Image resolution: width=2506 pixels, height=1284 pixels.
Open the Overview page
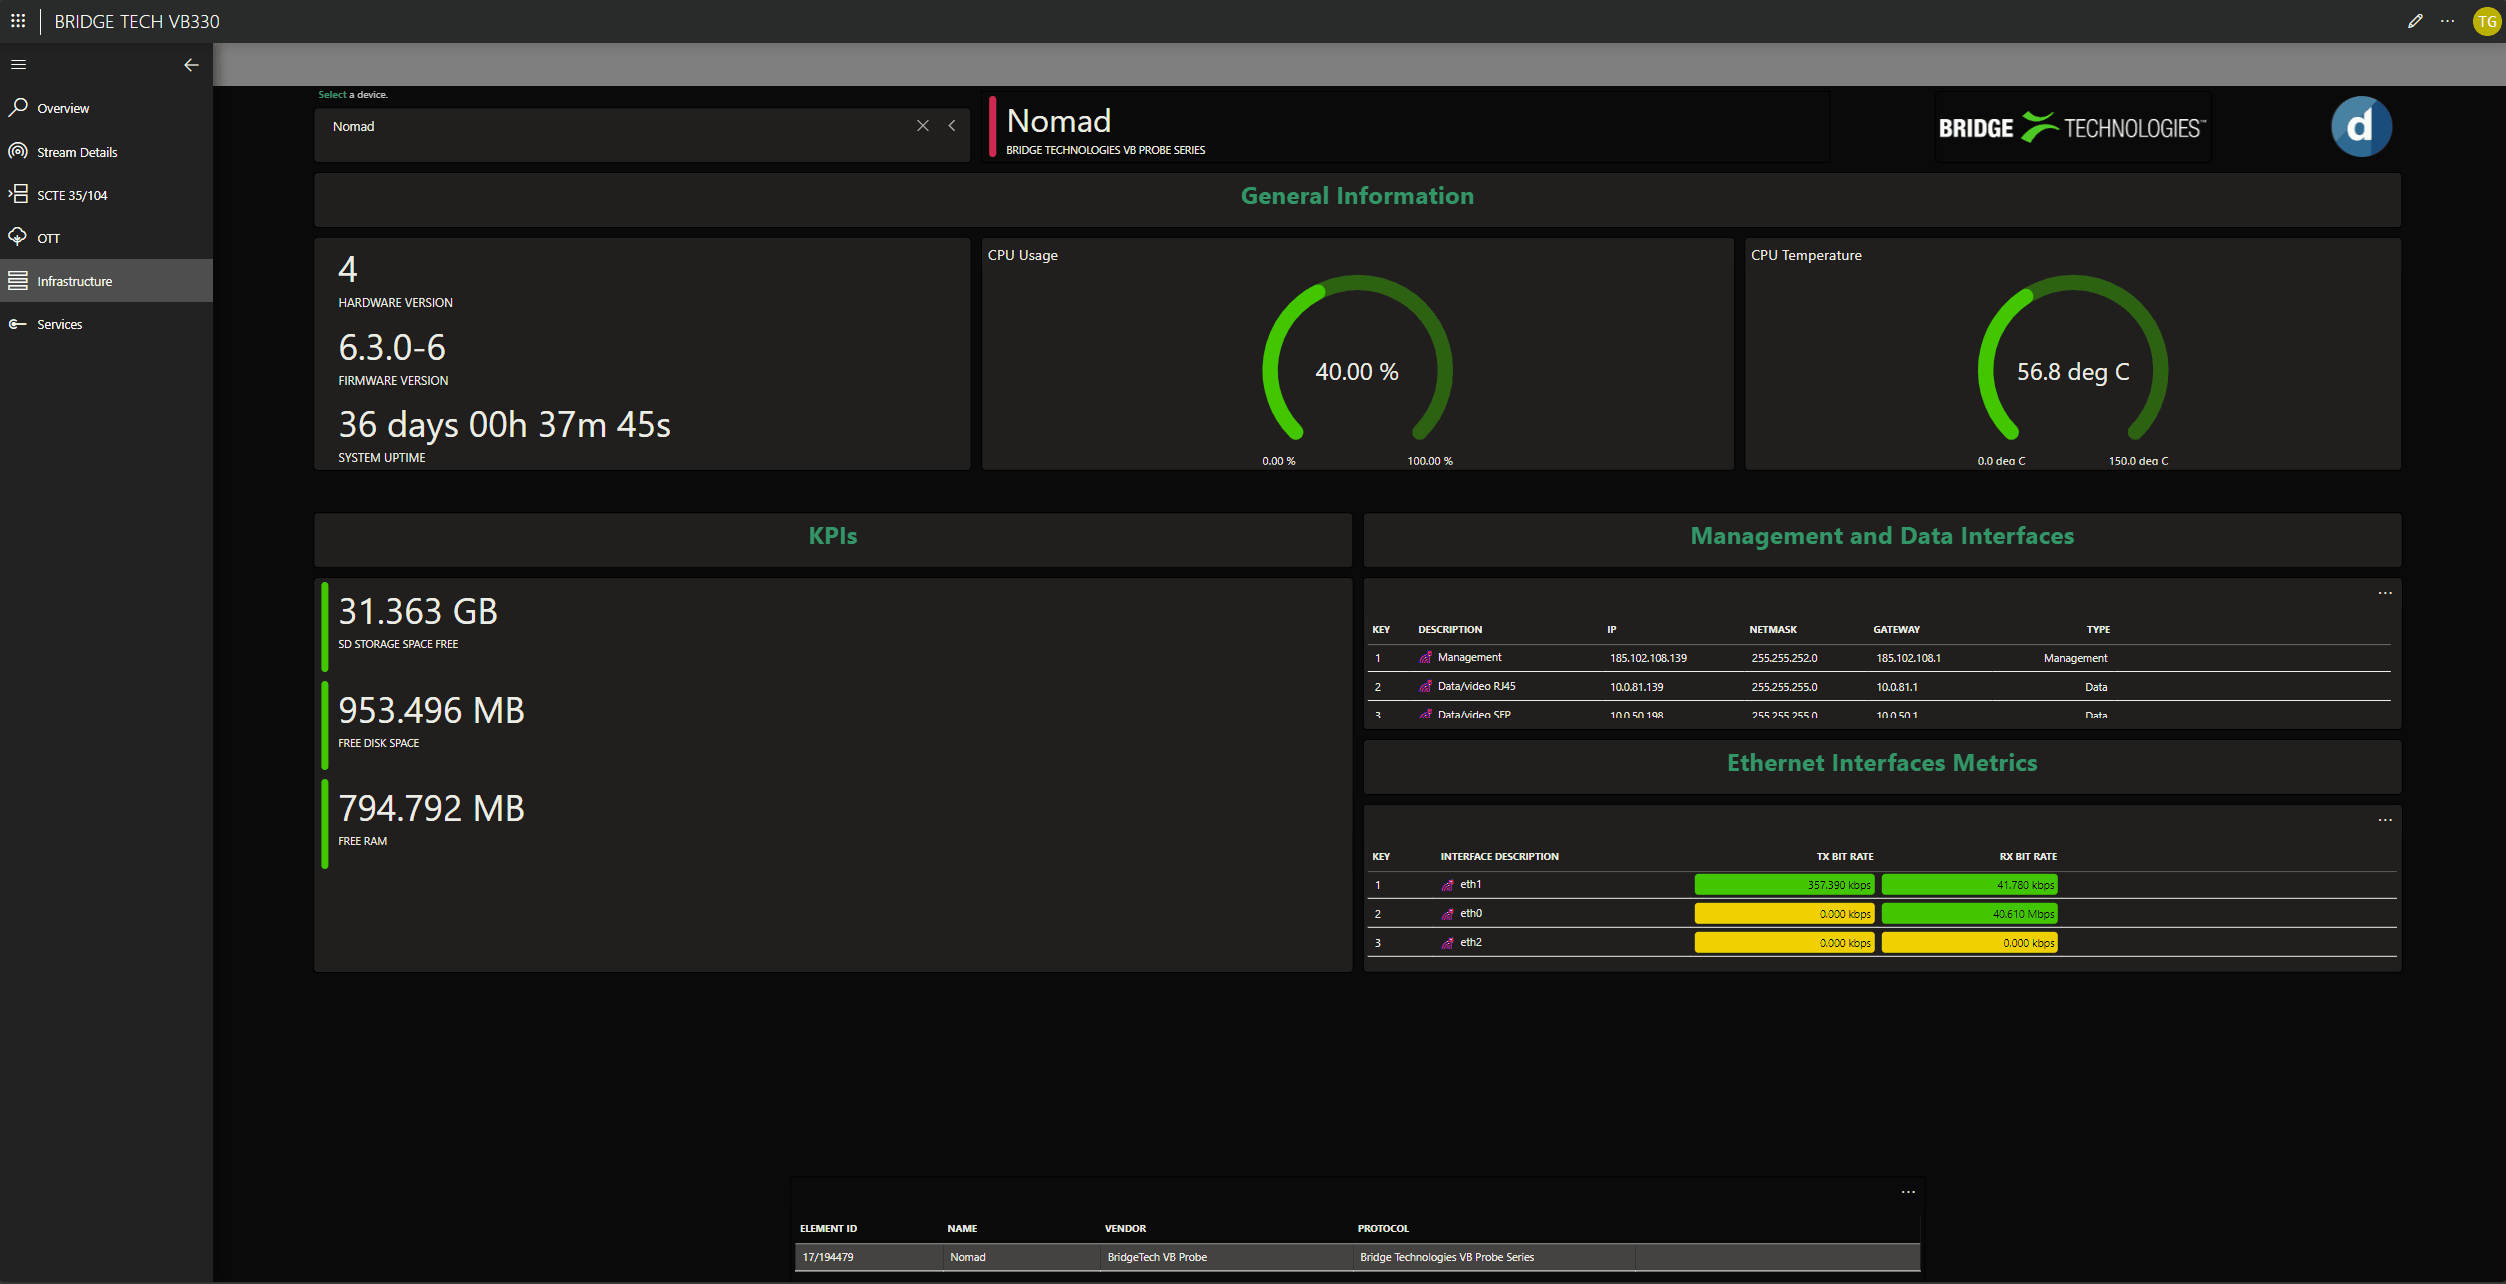pyautogui.click(x=106, y=108)
